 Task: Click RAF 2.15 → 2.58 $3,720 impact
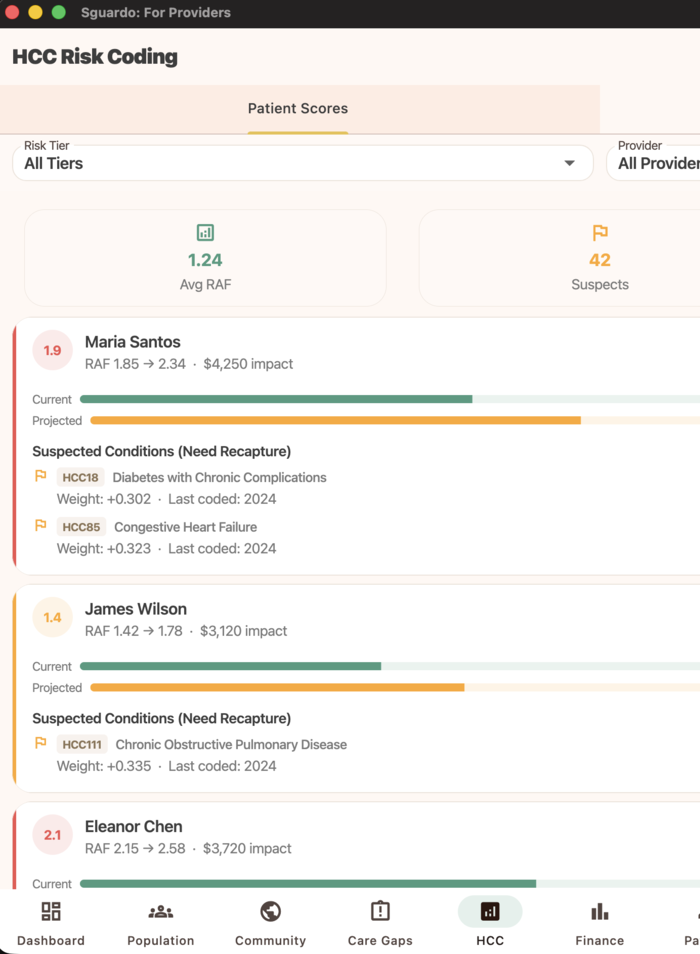pyautogui.click(x=188, y=849)
